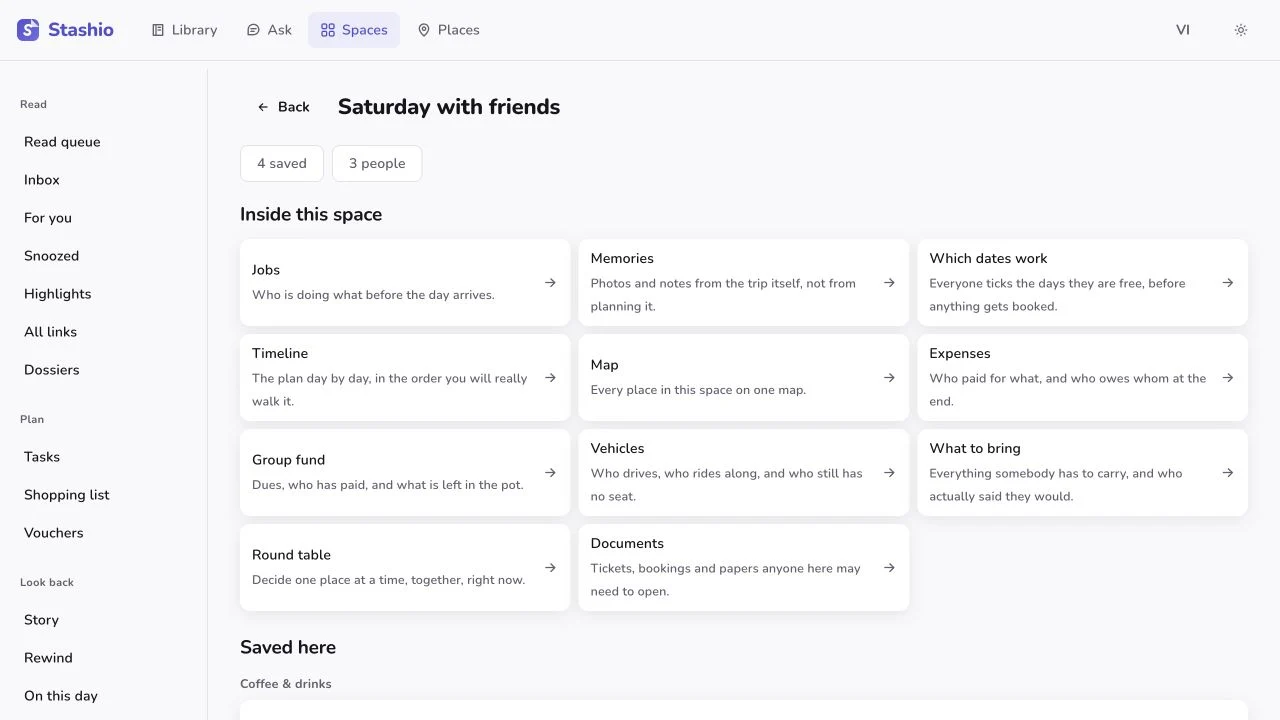Click the arrow on Which dates work card

coord(1228,283)
